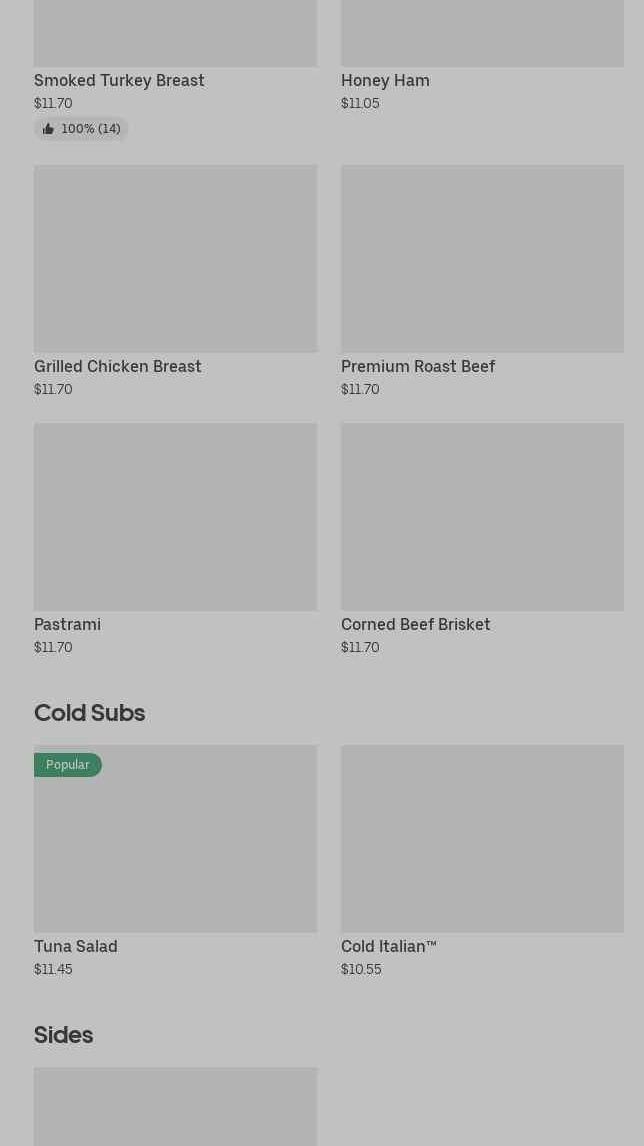644x1146 pixels.
Task: Open the Smoked Turkey Breast item title
Action: pos(119,80)
